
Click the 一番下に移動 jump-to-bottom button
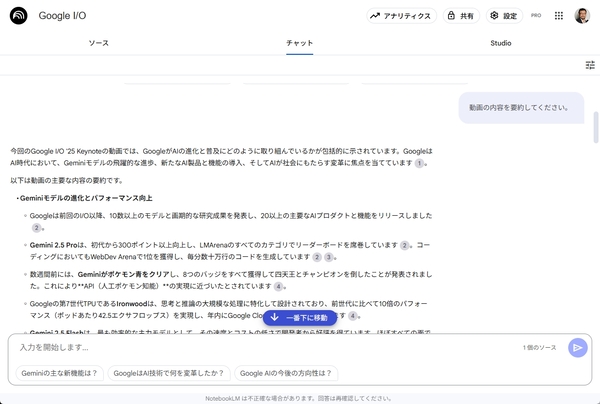click(x=300, y=318)
